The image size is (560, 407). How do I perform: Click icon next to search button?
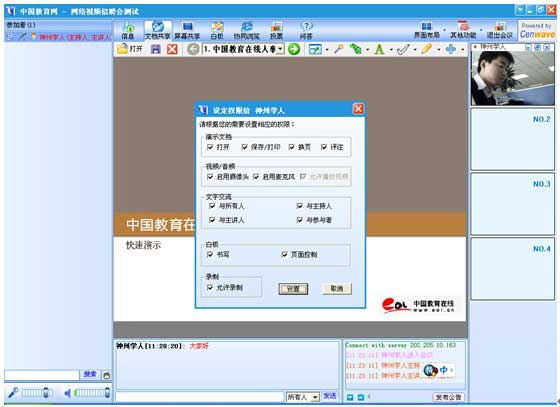pyautogui.click(x=106, y=375)
